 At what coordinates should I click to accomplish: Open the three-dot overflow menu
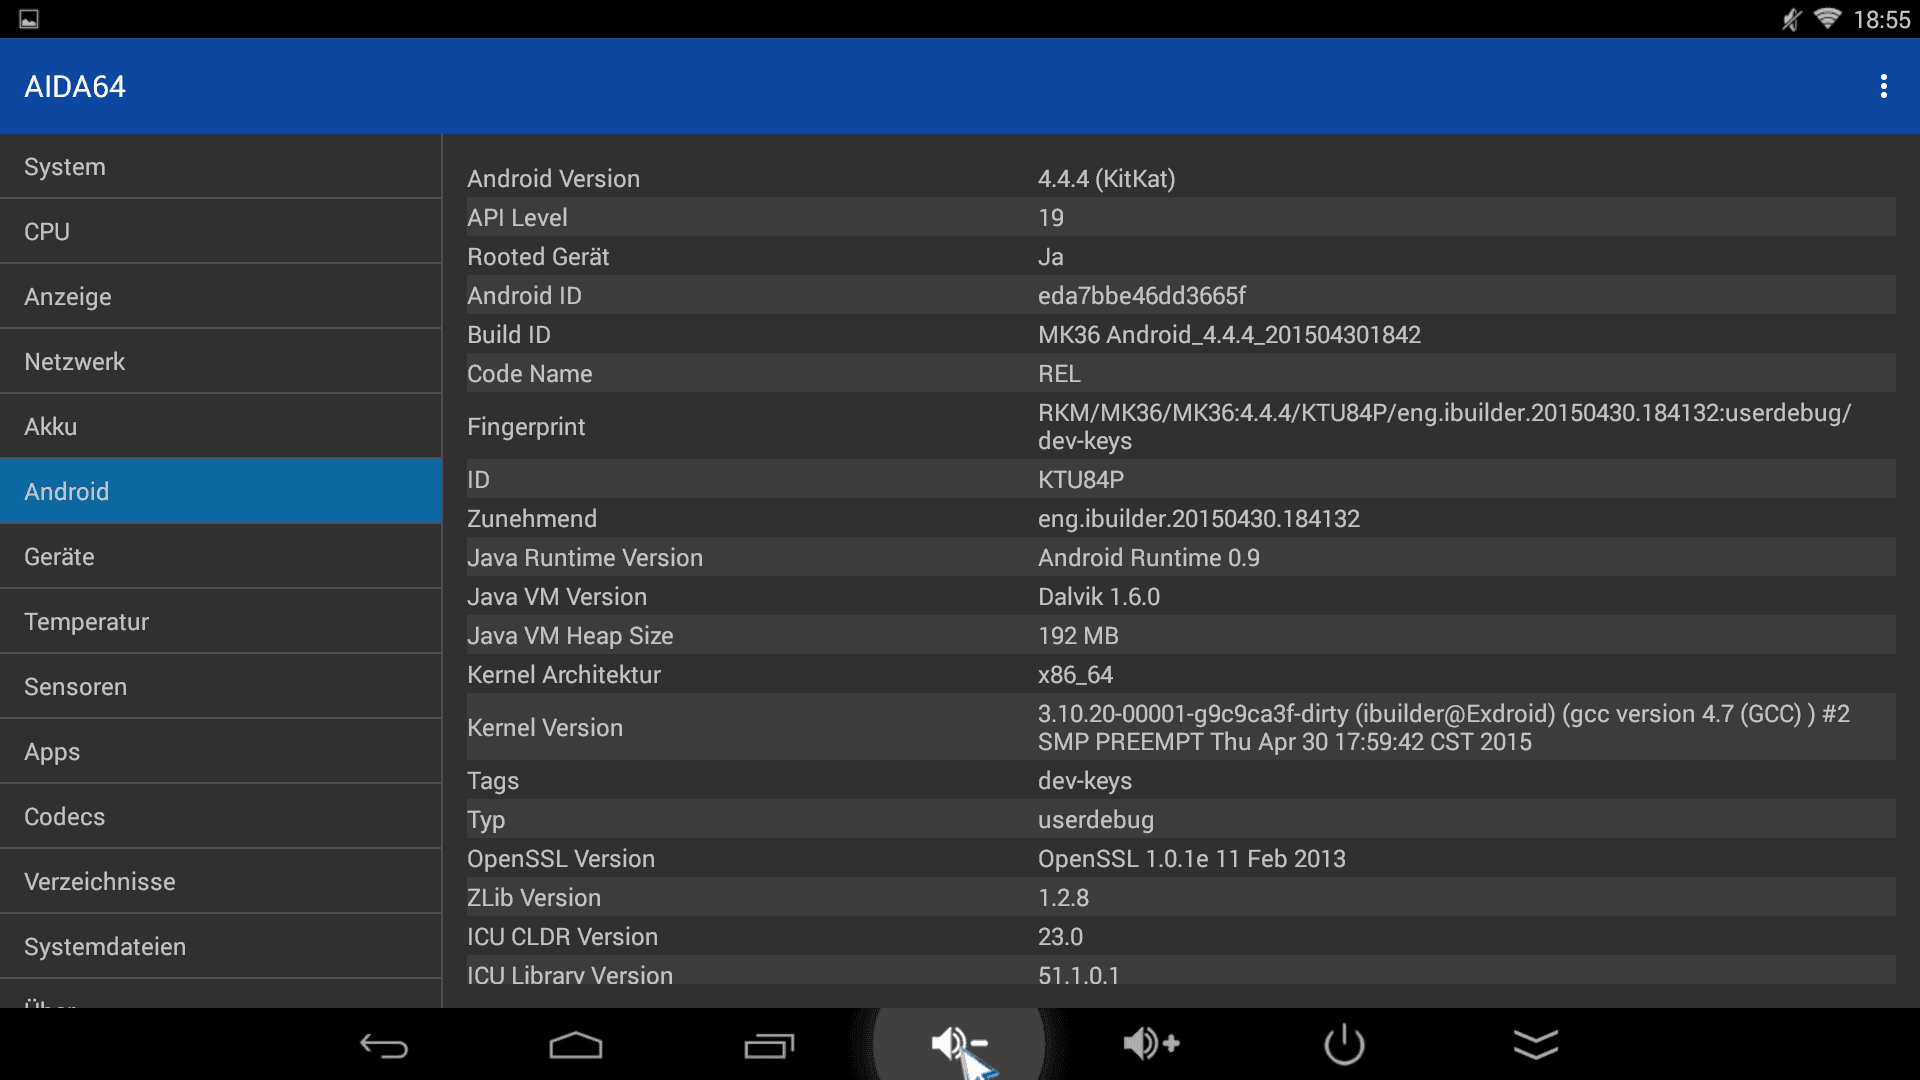click(x=1883, y=86)
